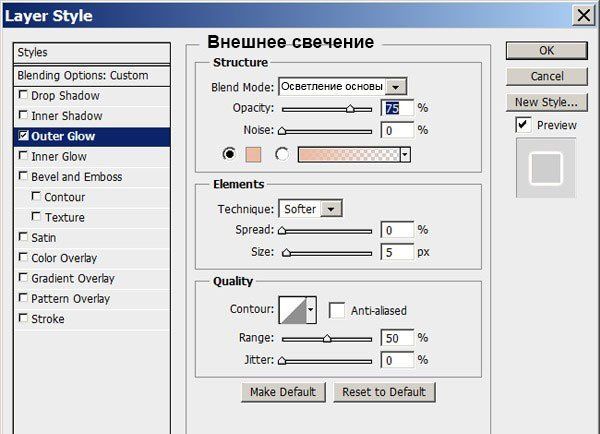Viewport: 600px width, 434px height.
Task: Click the Jitter slider handle
Action: (x=282, y=361)
